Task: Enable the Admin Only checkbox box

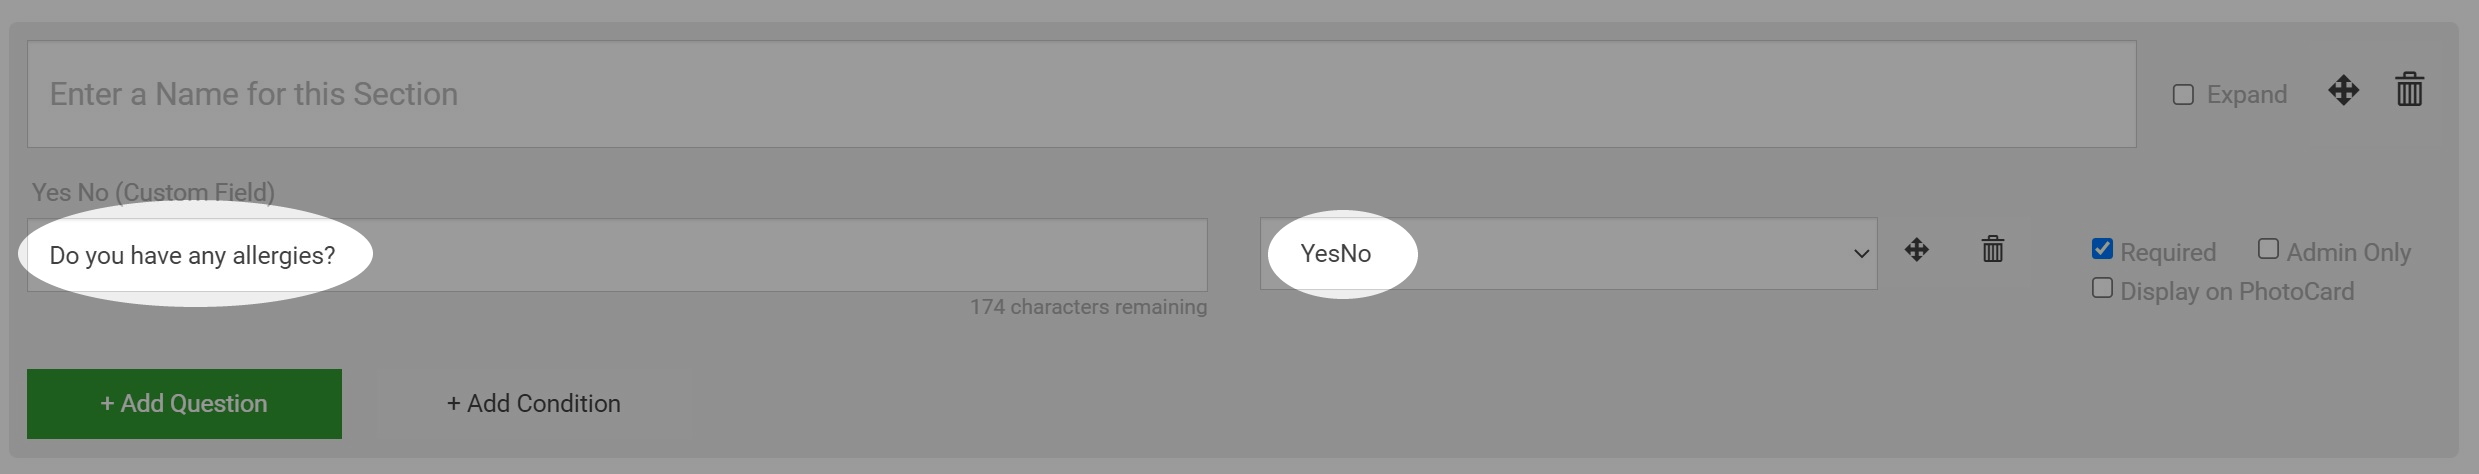Action: 2268,249
